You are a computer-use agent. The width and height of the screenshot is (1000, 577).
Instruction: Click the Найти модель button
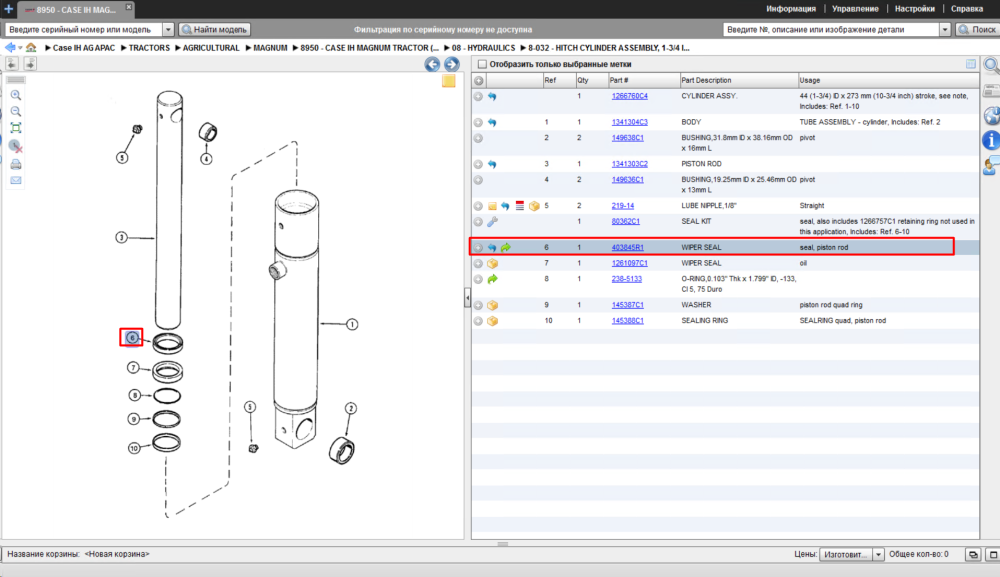(x=215, y=29)
